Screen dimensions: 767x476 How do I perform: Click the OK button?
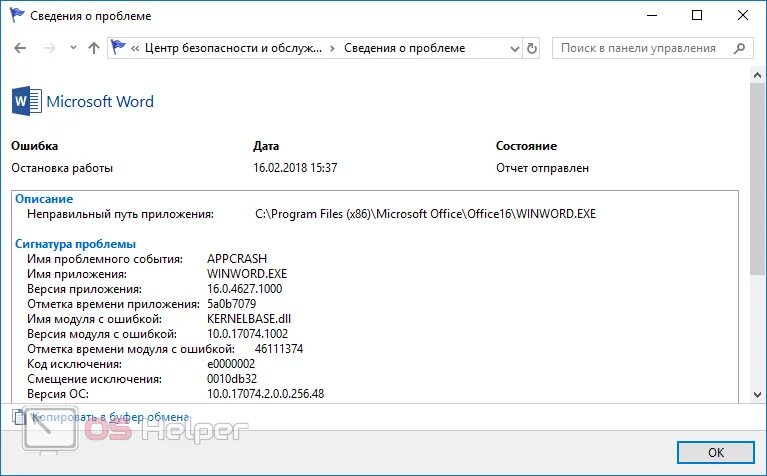[x=716, y=453]
